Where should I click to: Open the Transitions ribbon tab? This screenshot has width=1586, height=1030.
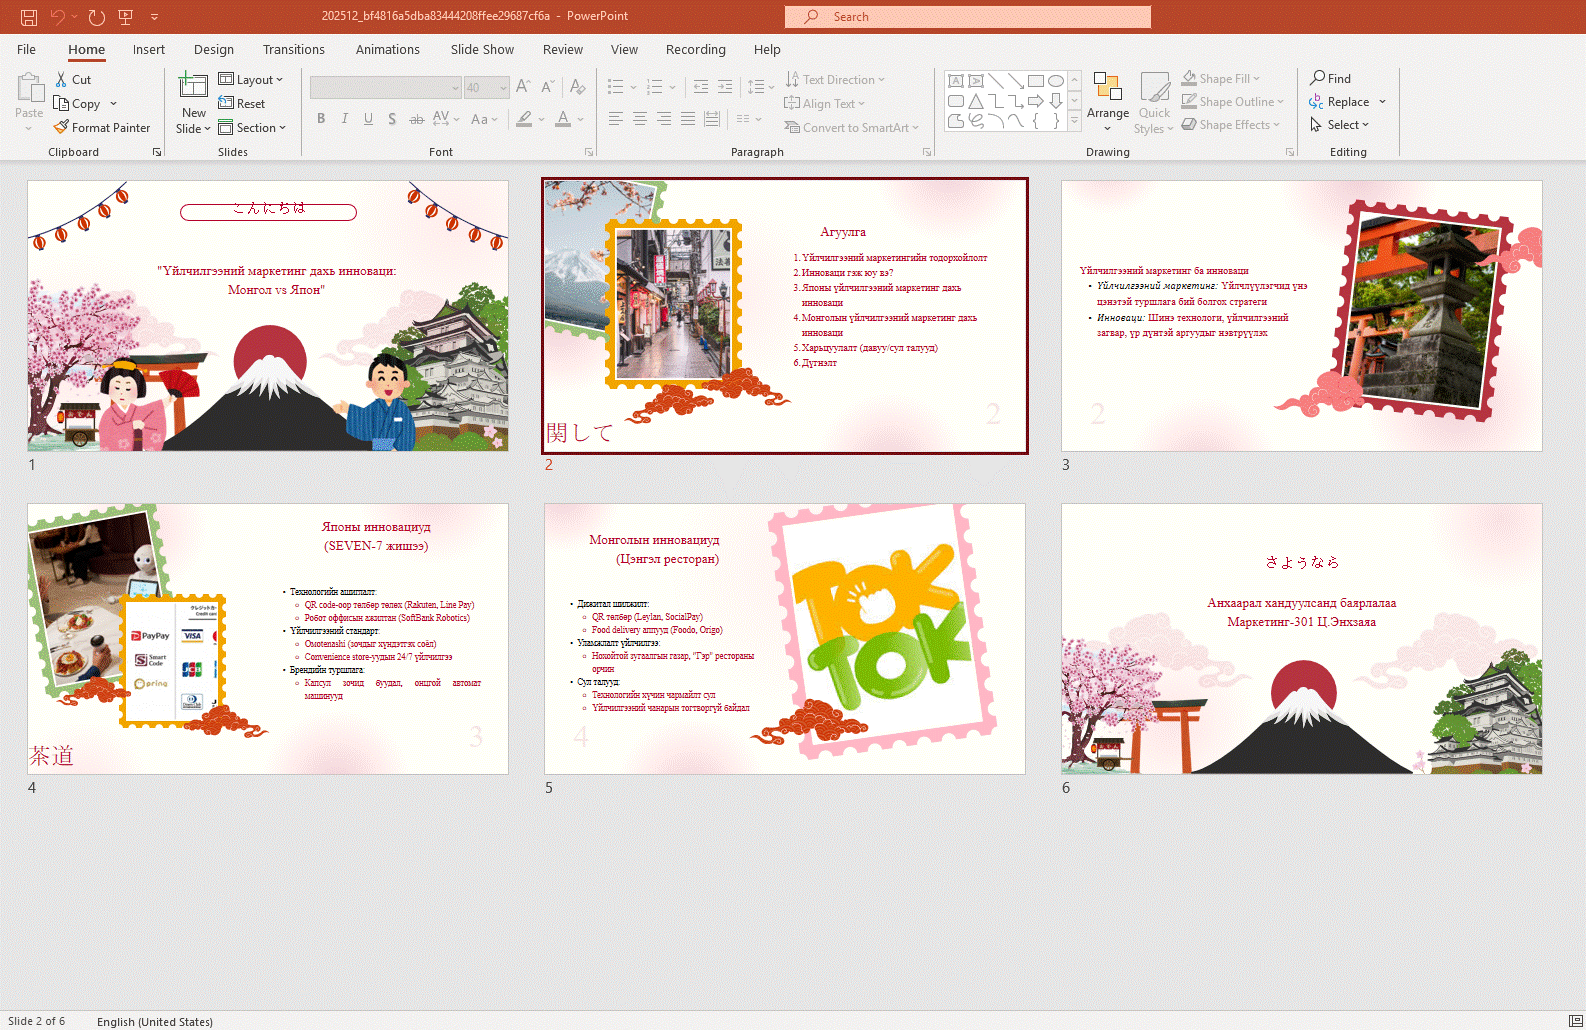pos(293,50)
